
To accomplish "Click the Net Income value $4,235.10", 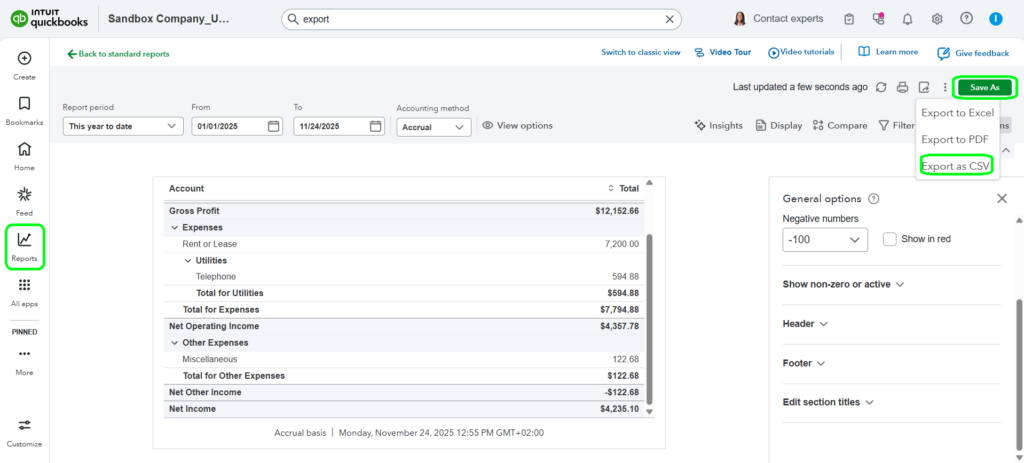I will pos(620,409).
